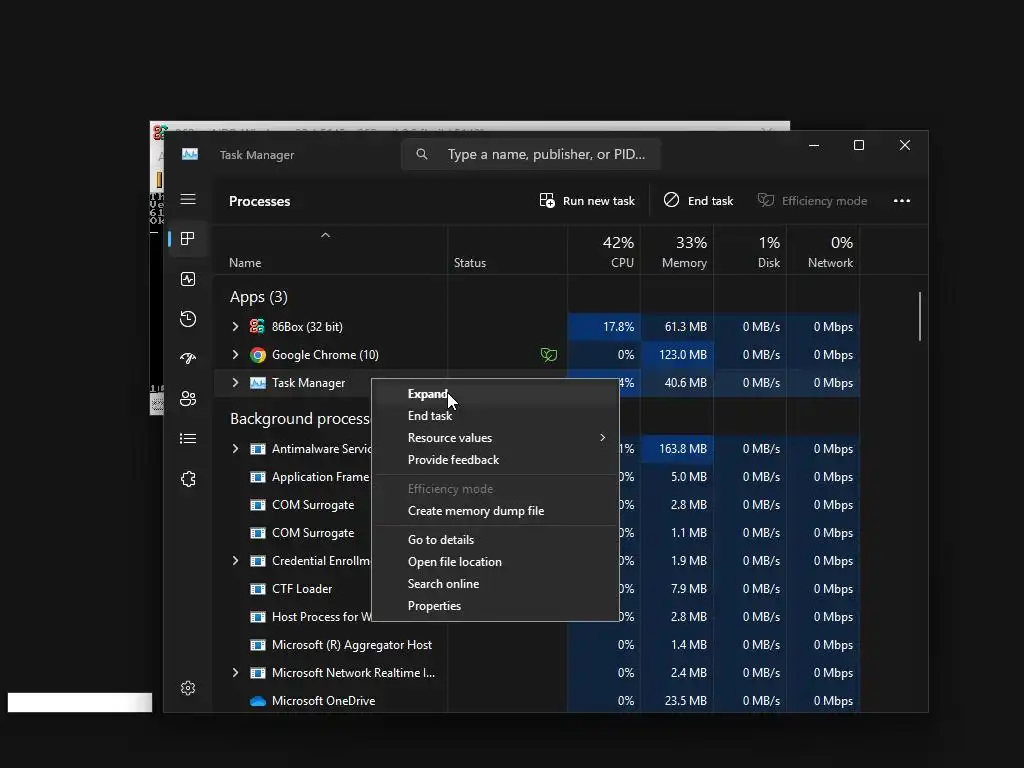Choose Expand in the context menu
Image resolution: width=1024 pixels, height=768 pixels.
(495, 394)
